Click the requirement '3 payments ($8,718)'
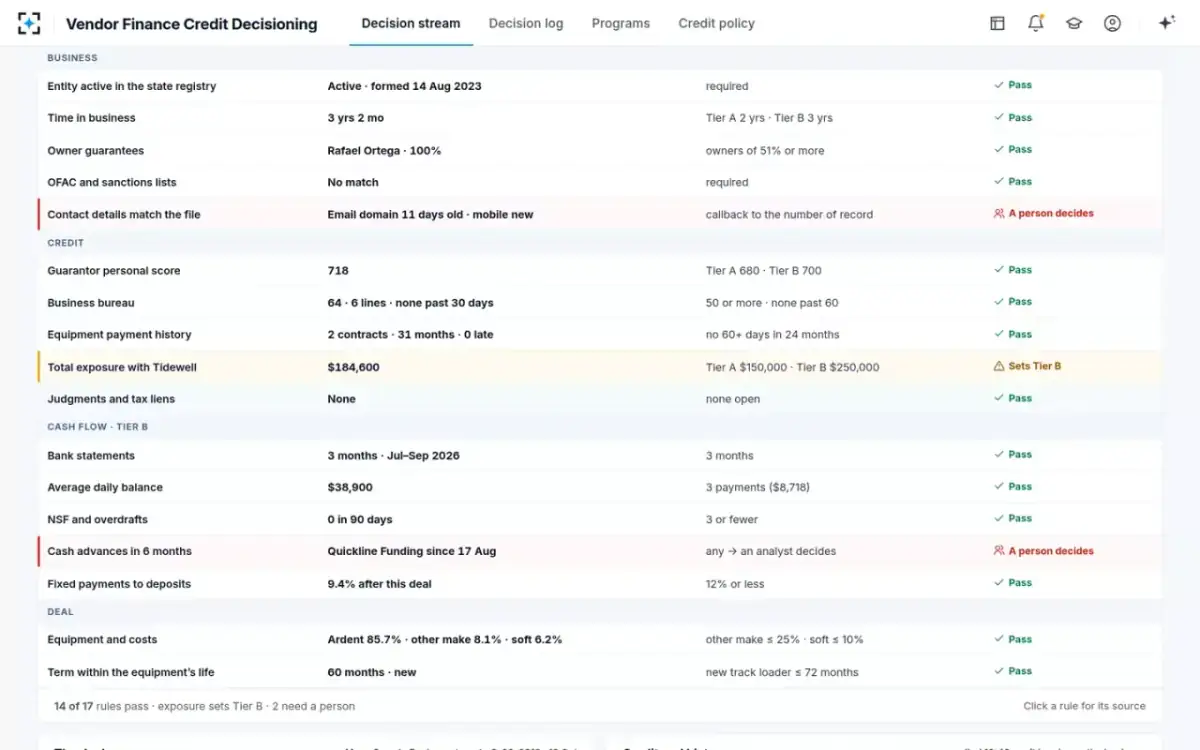Viewport: 1200px width, 750px height. coord(757,487)
